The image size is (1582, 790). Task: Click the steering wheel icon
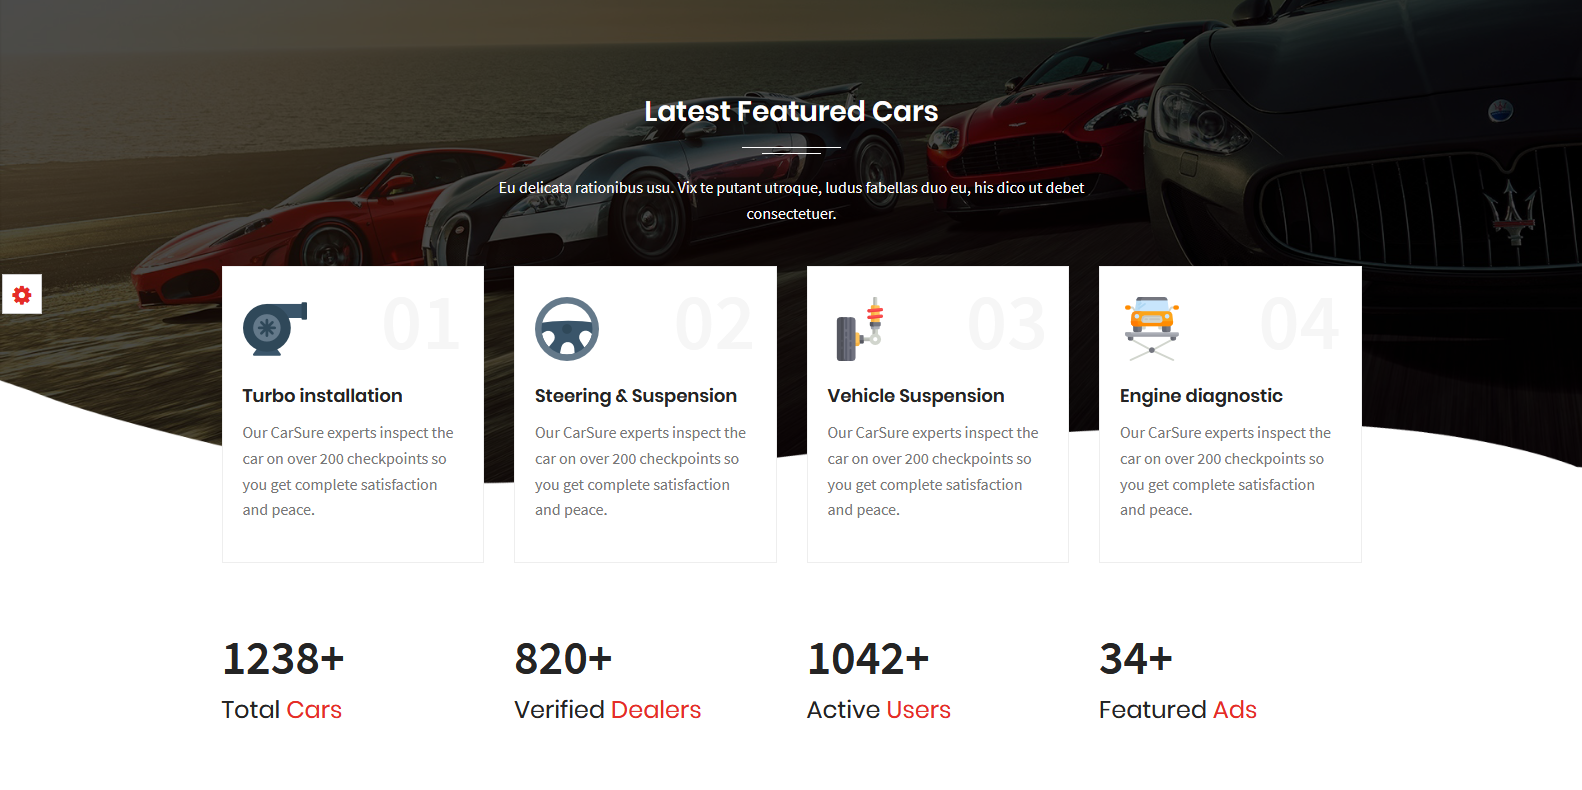[566, 328]
